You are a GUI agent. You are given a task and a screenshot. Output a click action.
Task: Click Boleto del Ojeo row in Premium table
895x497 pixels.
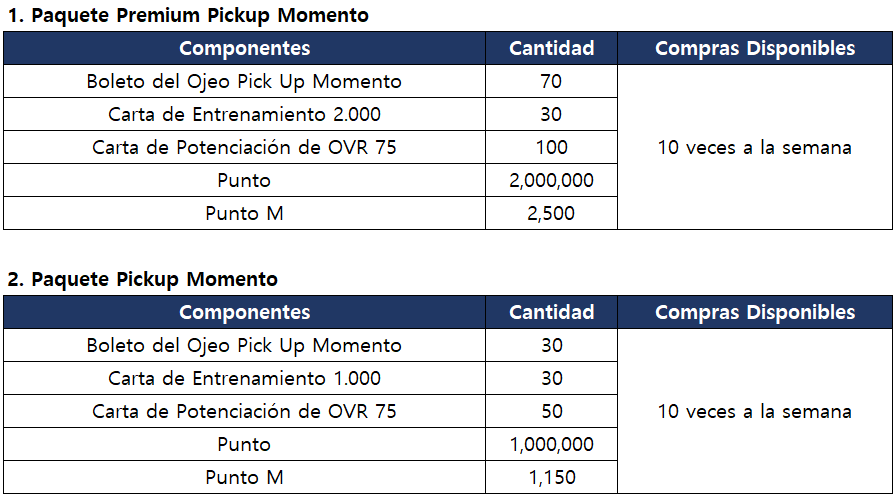[x=244, y=81]
